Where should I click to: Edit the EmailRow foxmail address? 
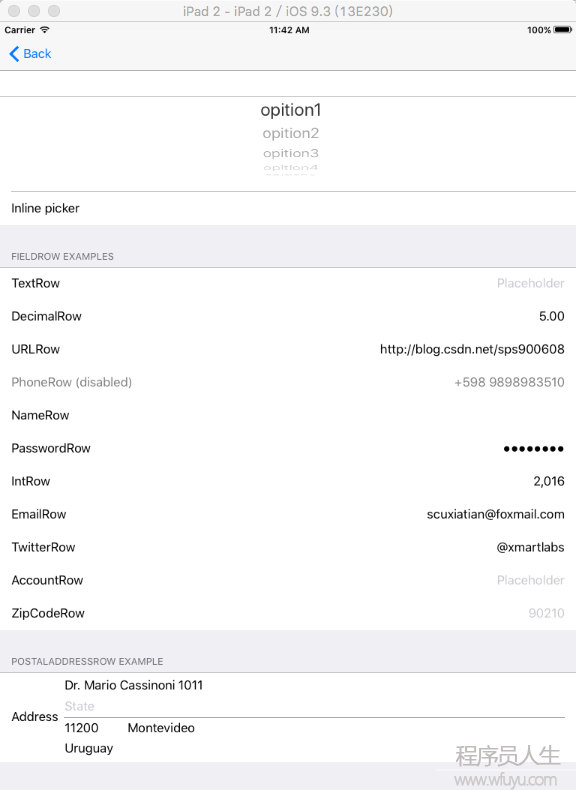495,514
